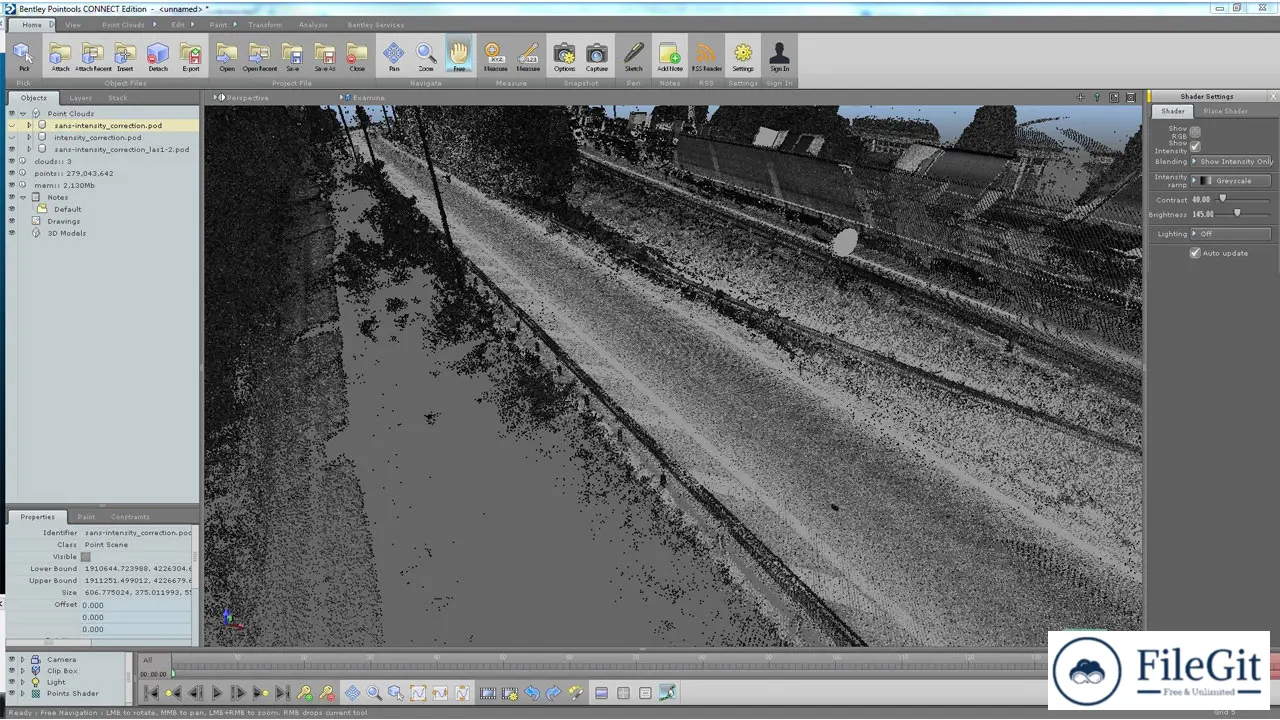The width and height of the screenshot is (1280, 720).
Task: Click the animation play button
Action: coord(217,693)
